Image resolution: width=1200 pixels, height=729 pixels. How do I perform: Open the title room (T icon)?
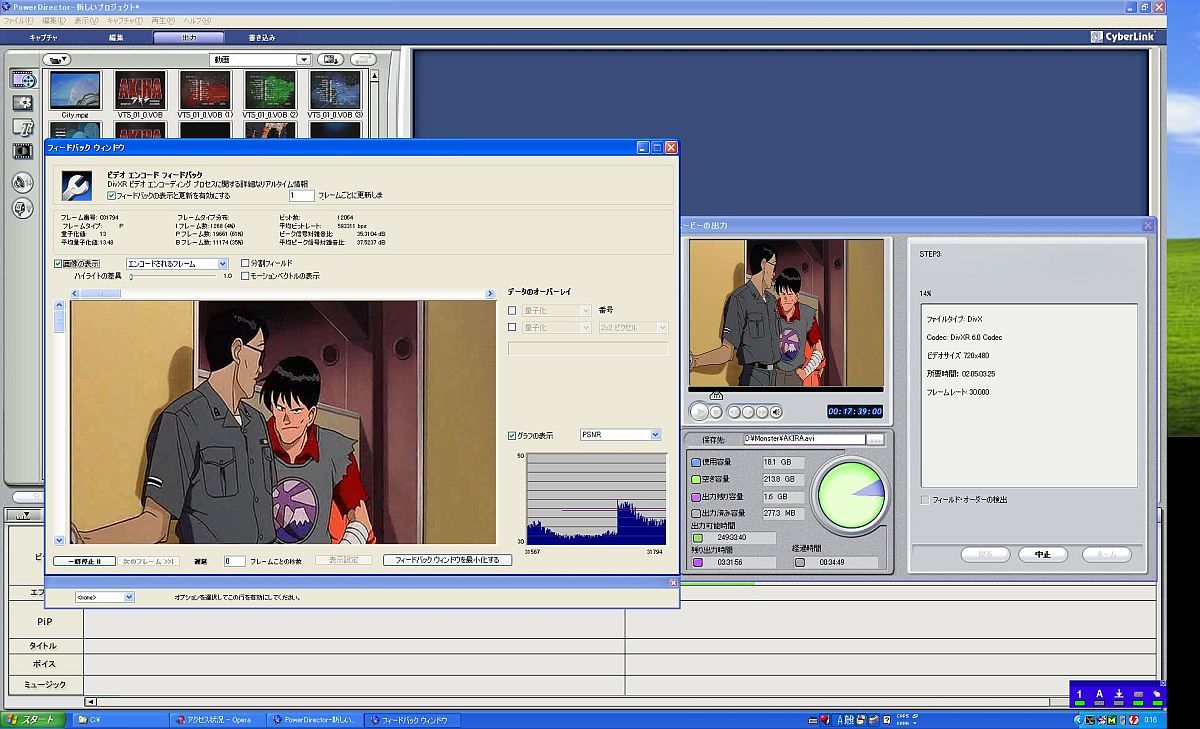[x=23, y=127]
